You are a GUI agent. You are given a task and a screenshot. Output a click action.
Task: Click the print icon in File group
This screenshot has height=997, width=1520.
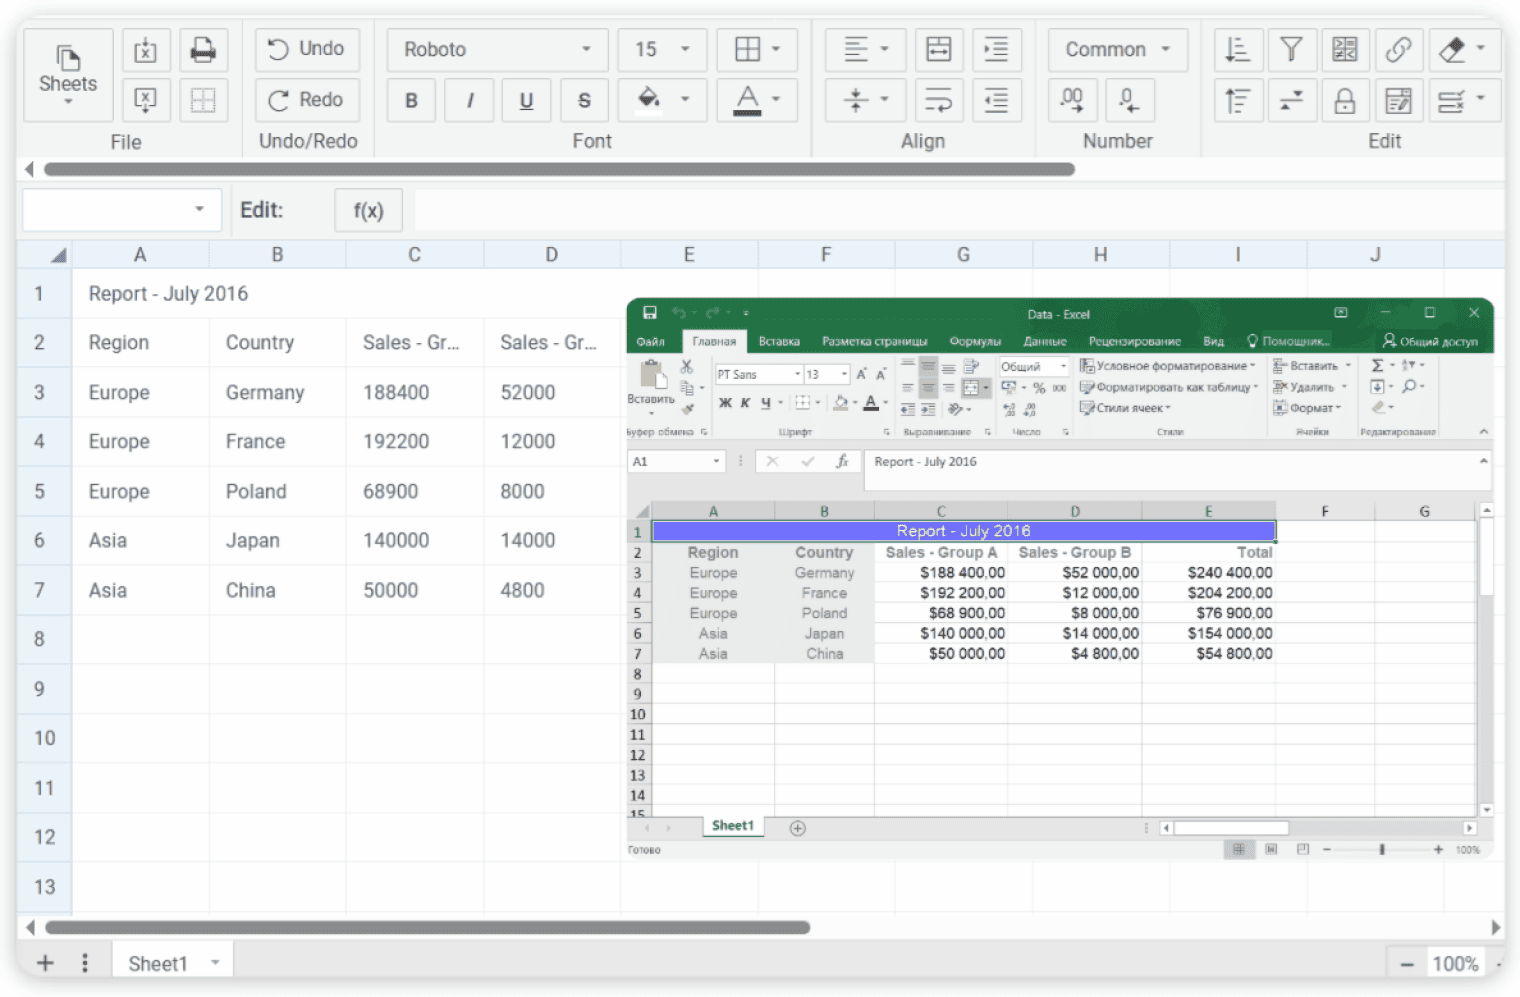point(203,50)
